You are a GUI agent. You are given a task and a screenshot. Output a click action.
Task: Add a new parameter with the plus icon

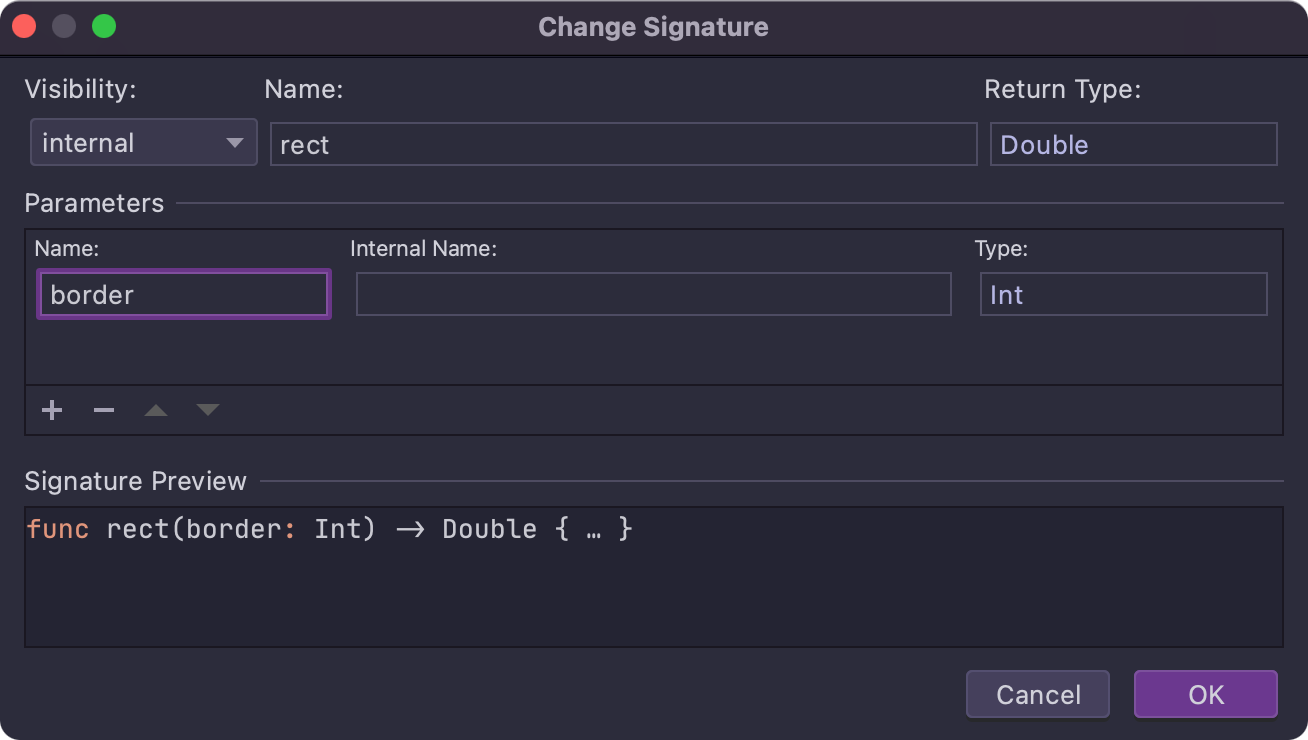click(51, 410)
